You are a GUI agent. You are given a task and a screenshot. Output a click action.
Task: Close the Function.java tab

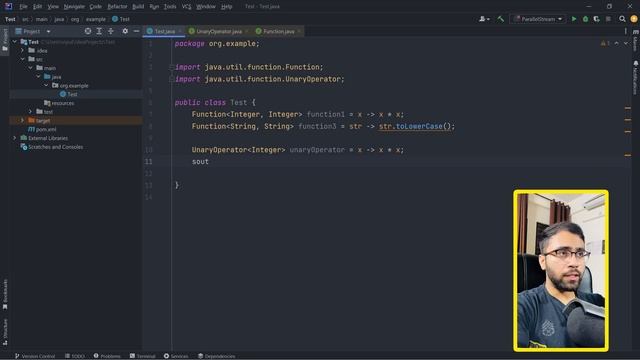299,31
